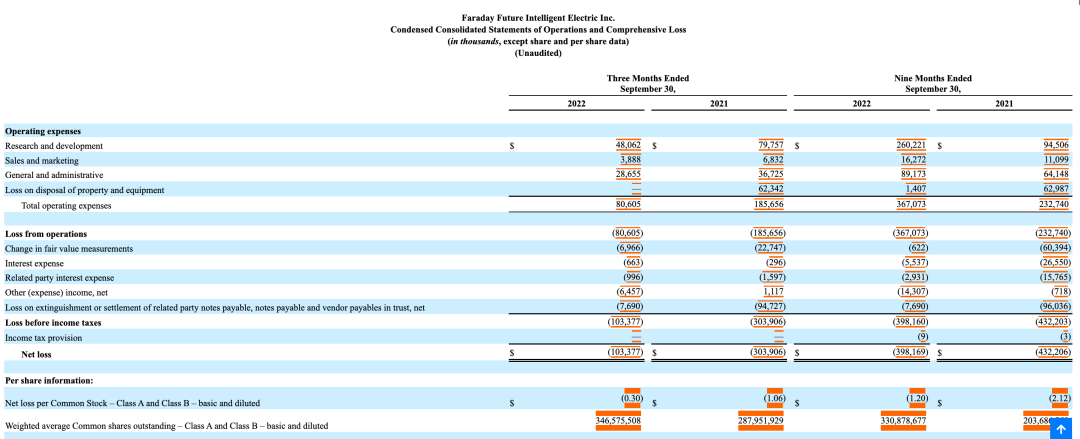Select the Loss from operations row label

[x=46, y=234]
